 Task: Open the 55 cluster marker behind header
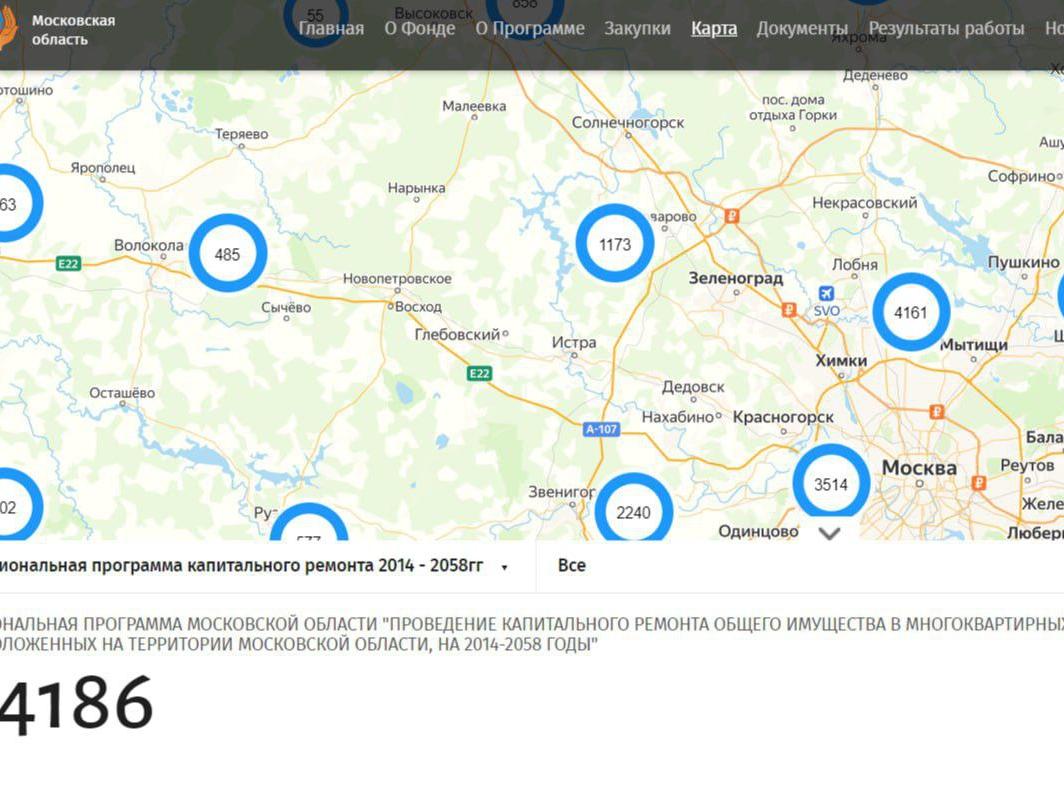pyautogui.click(x=316, y=17)
